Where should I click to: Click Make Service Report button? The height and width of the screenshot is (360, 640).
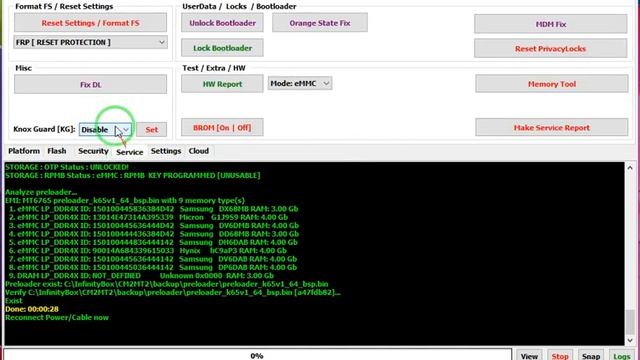pyautogui.click(x=551, y=127)
